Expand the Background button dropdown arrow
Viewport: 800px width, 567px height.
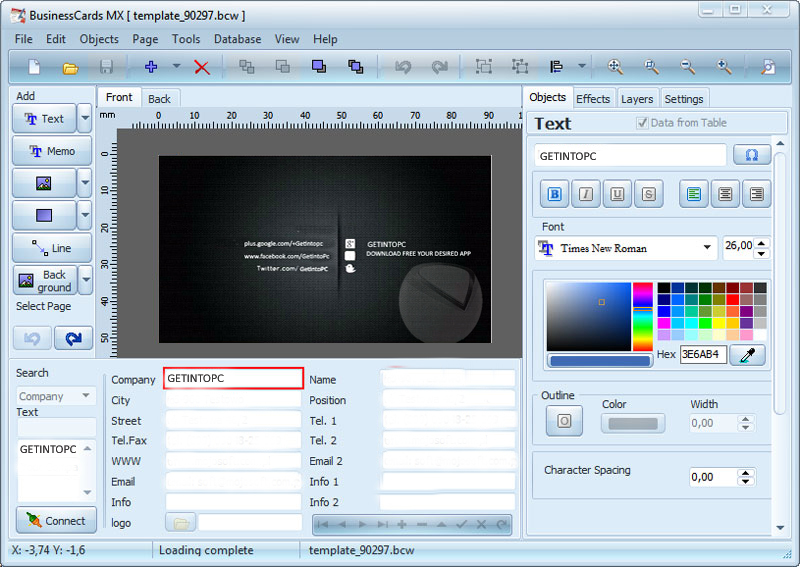point(86,280)
